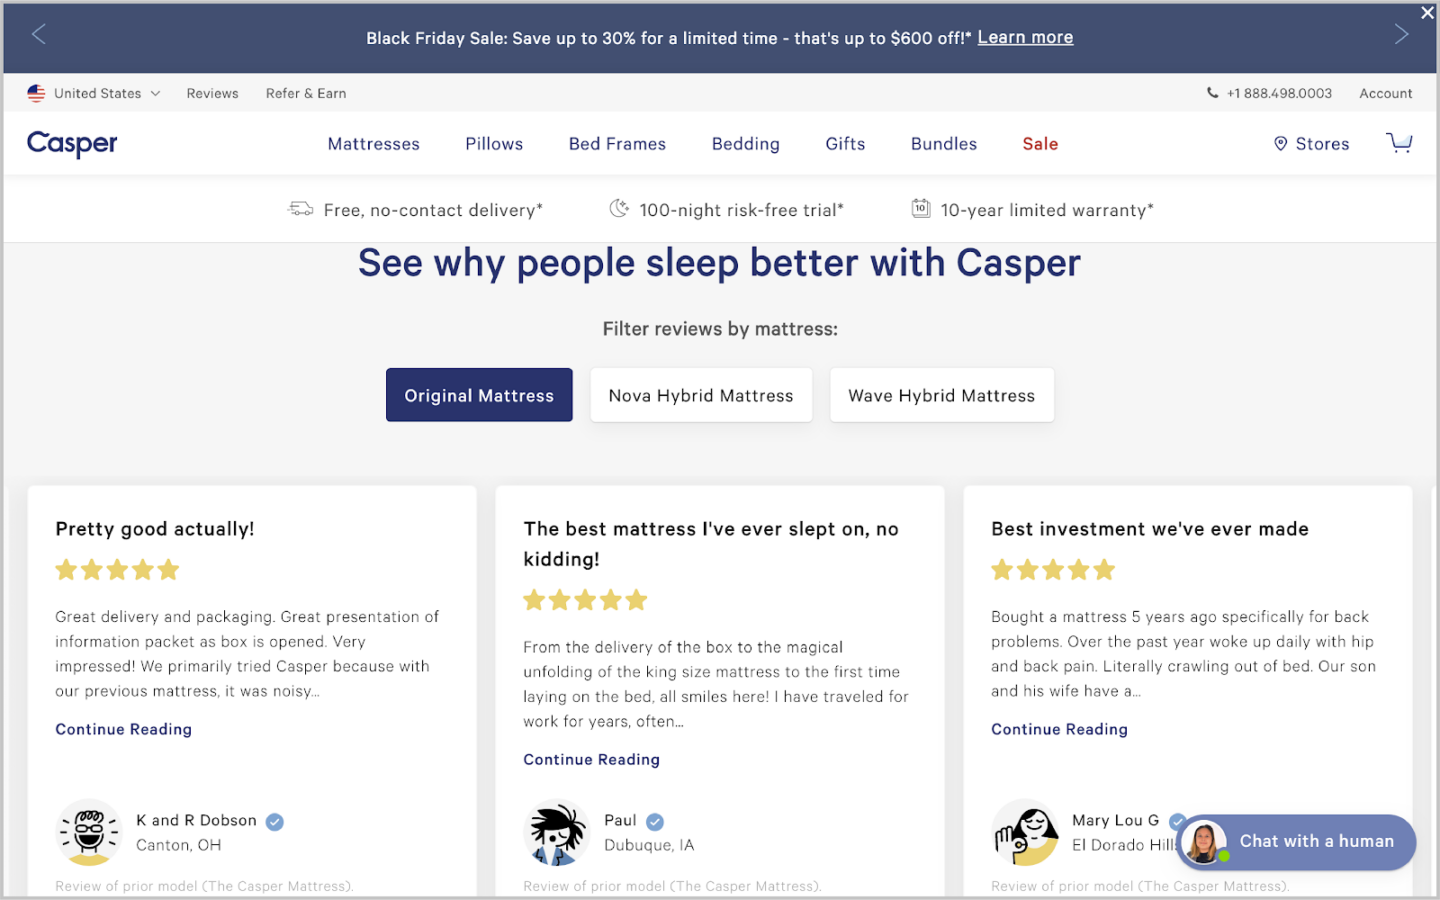Open the Bed Frames menu
The height and width of the screenshot is (900, 1440).
coord(617,144)
